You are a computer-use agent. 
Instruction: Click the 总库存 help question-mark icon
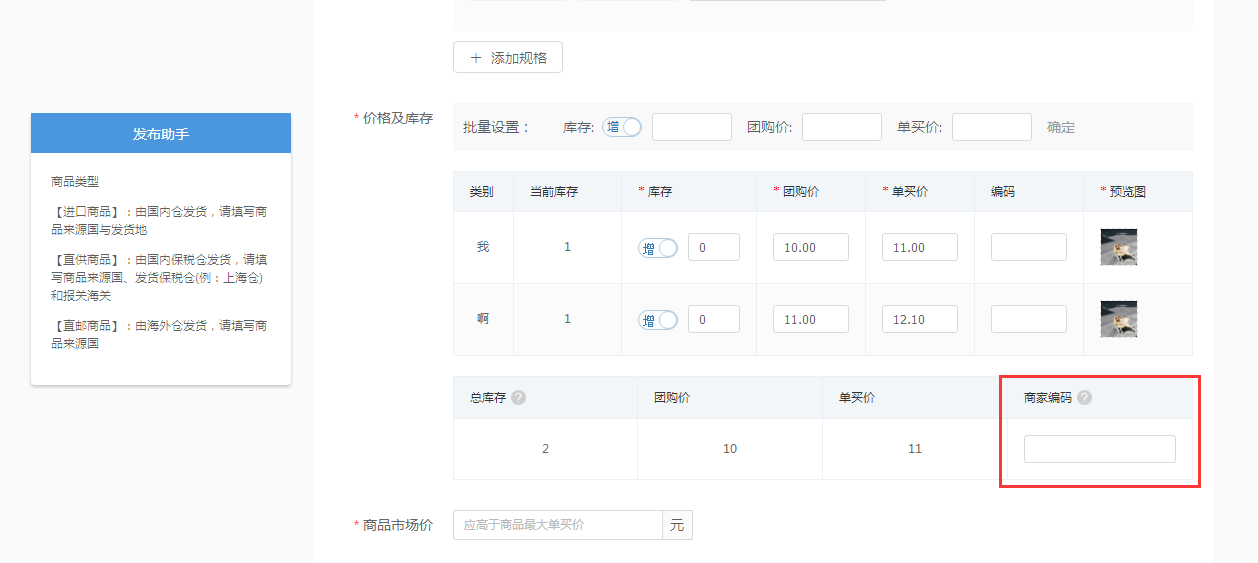click(x=518, y=397)
